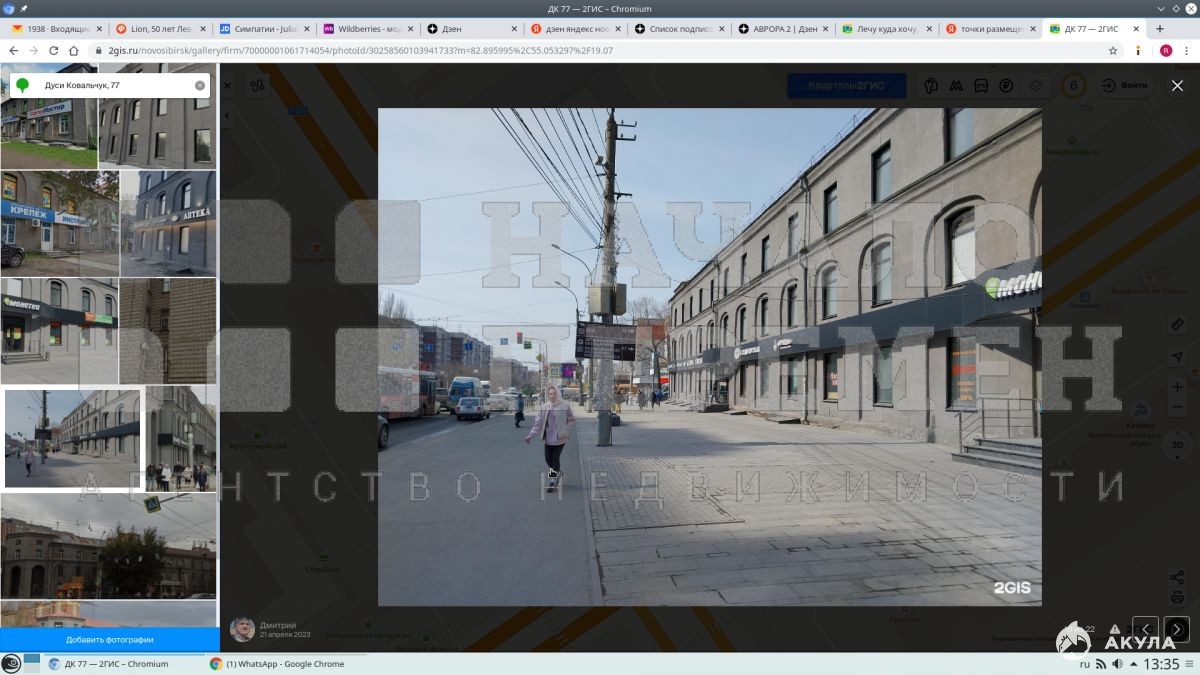The width and height of the screenshot is (1200, 675).
Task: Switch to the Wildberries browser tab
Action: click(364, 29)
